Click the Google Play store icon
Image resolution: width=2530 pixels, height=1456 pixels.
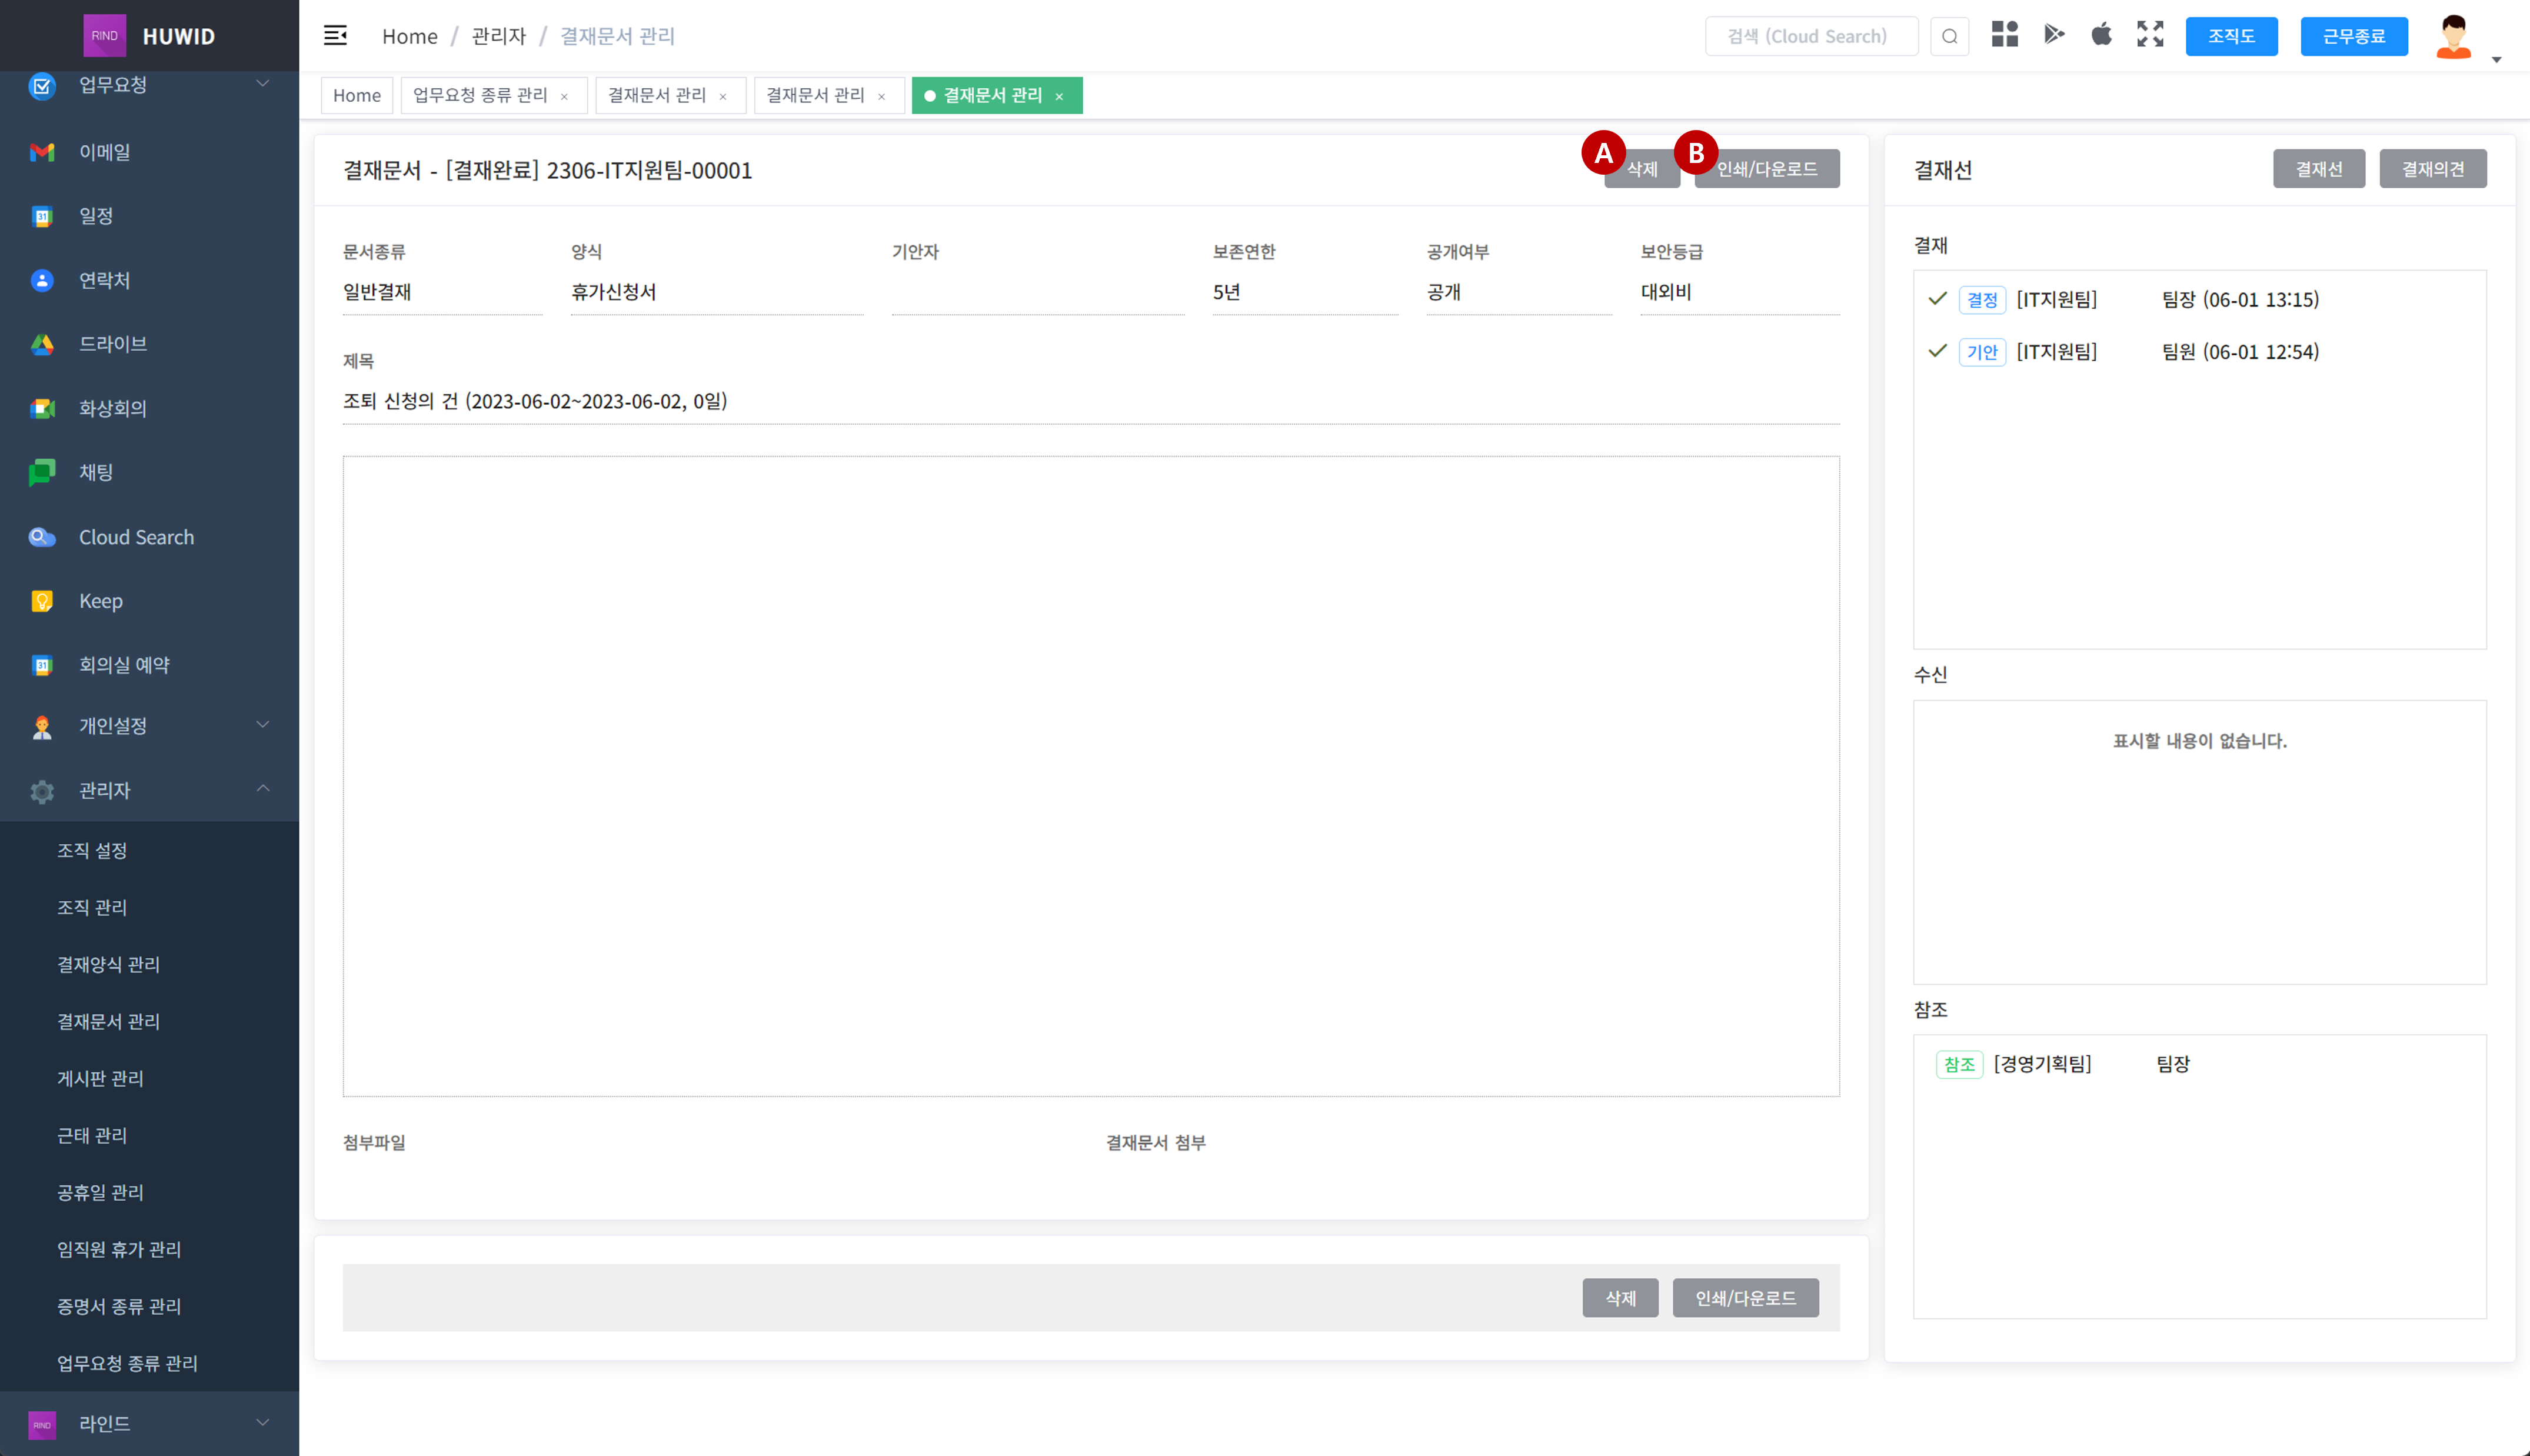(2053, 35)
